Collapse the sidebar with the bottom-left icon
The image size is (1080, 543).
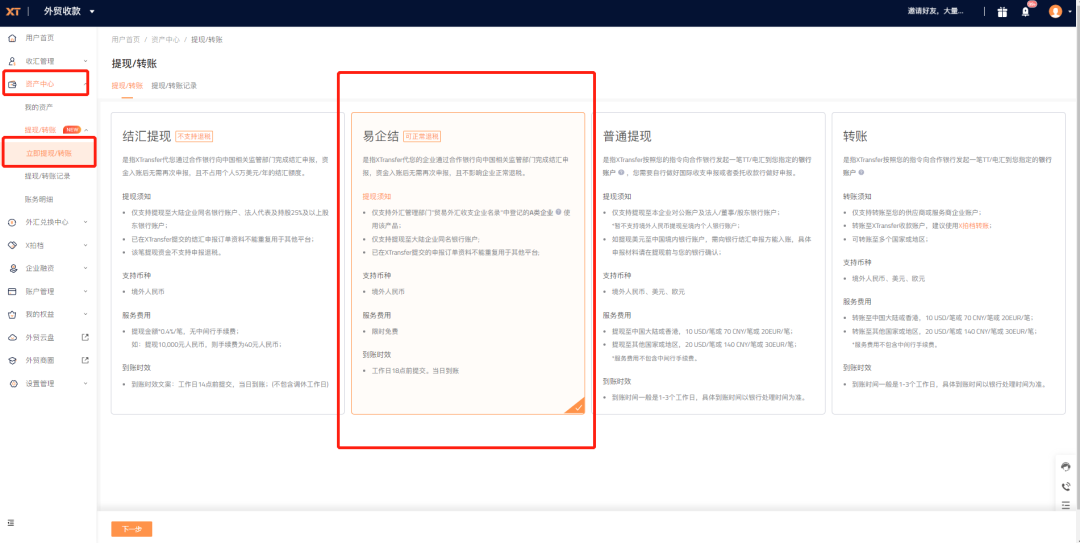11,522
